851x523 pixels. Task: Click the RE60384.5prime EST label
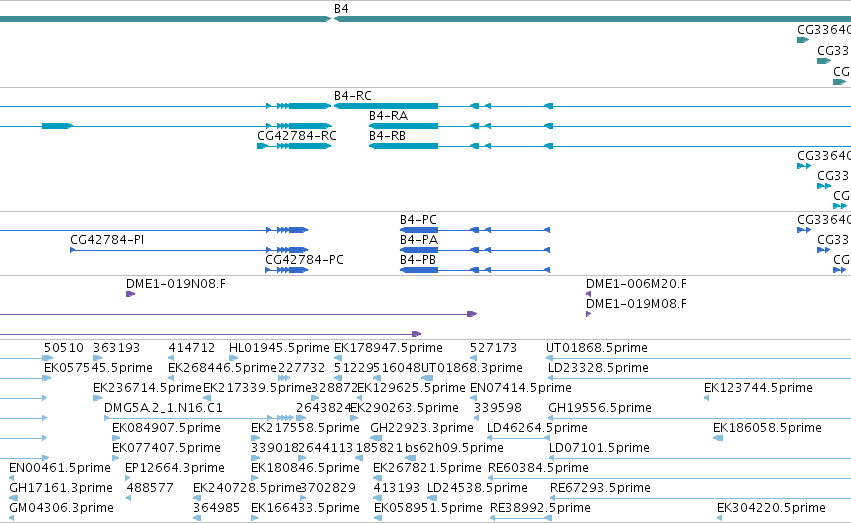[538, 468]
